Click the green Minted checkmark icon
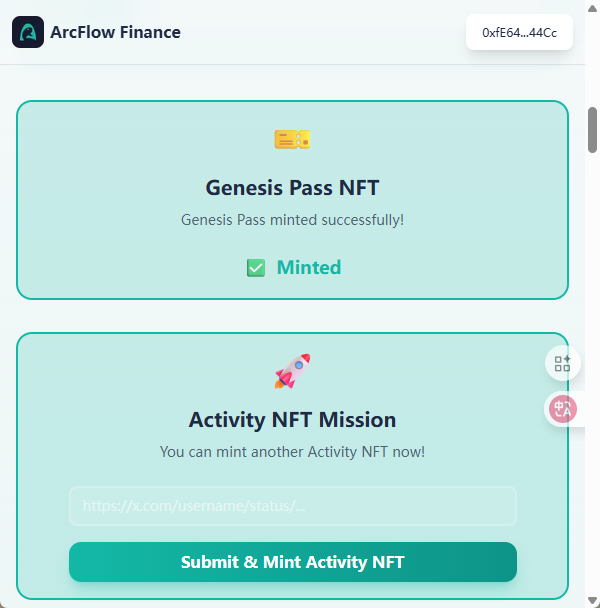This screenshot has height=608, width=600. [256, 268]
